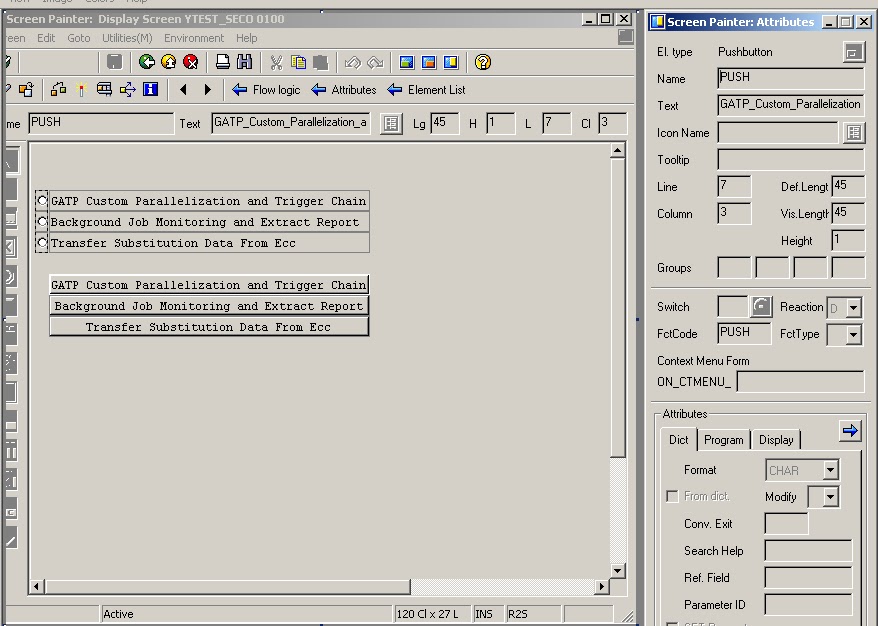Image resolution: width=878 pixels, height=626 pixels.
Task: Click the blue arrow in the Attributes panel
Action: coord(849,431)
